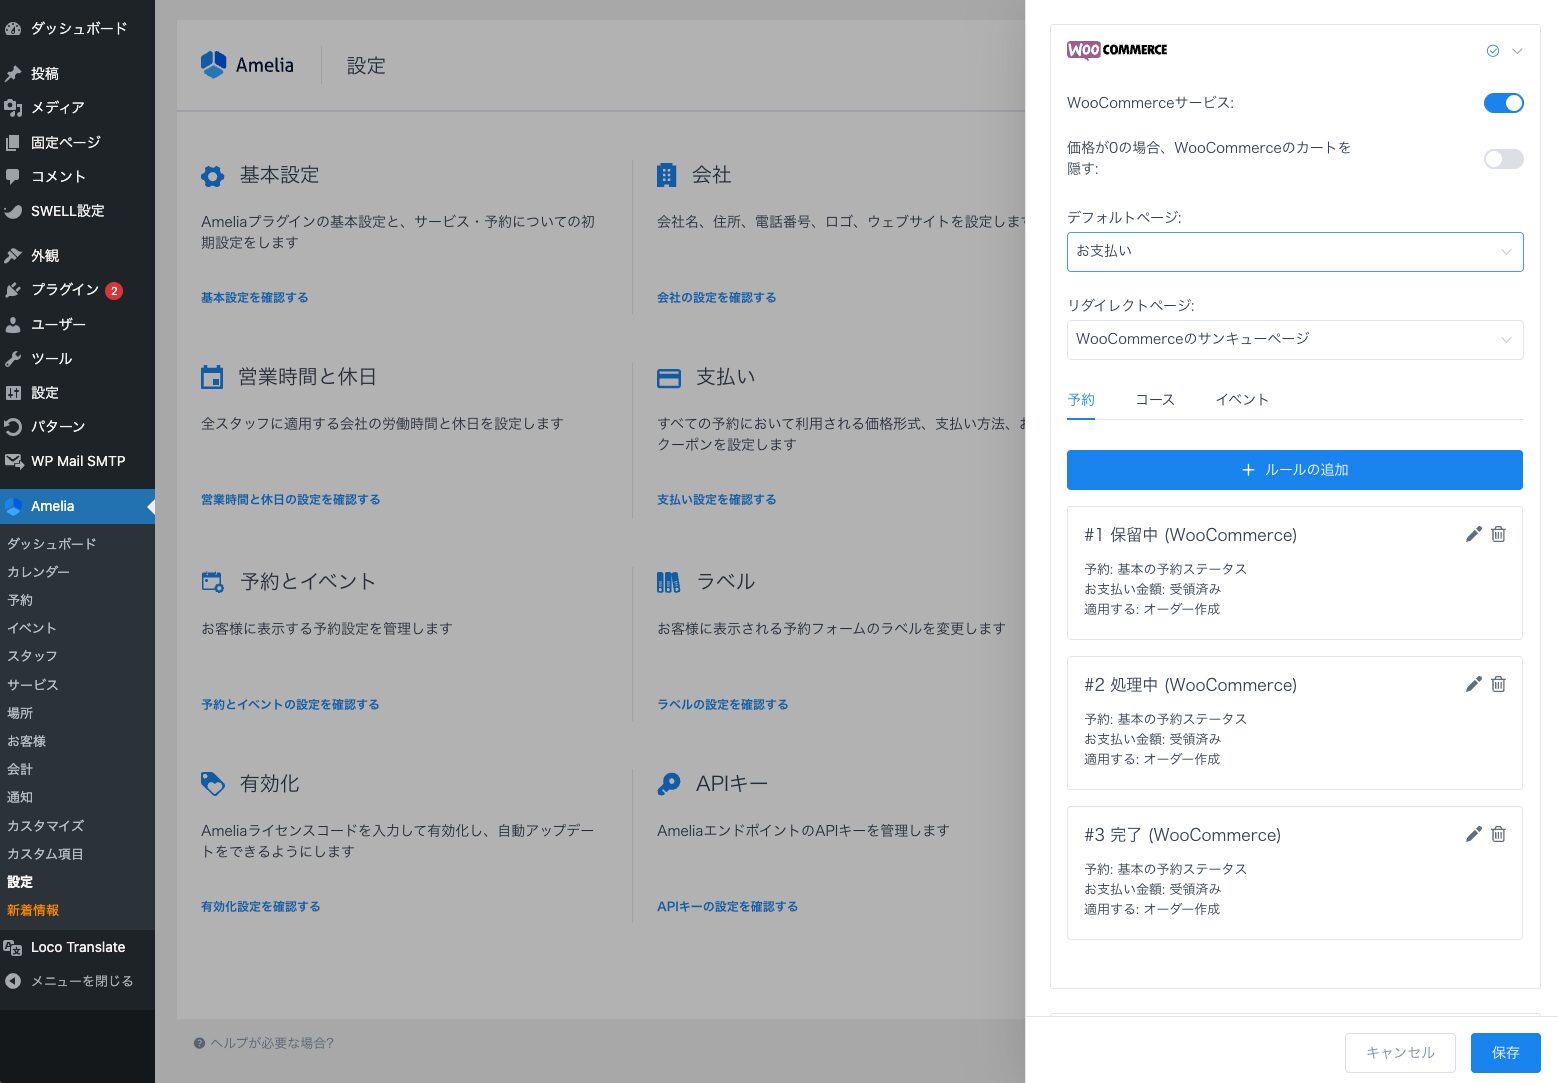Click the ルールの追加 button
The height and width of the screenshot is (1083, 1558).
coord(1294,470)
